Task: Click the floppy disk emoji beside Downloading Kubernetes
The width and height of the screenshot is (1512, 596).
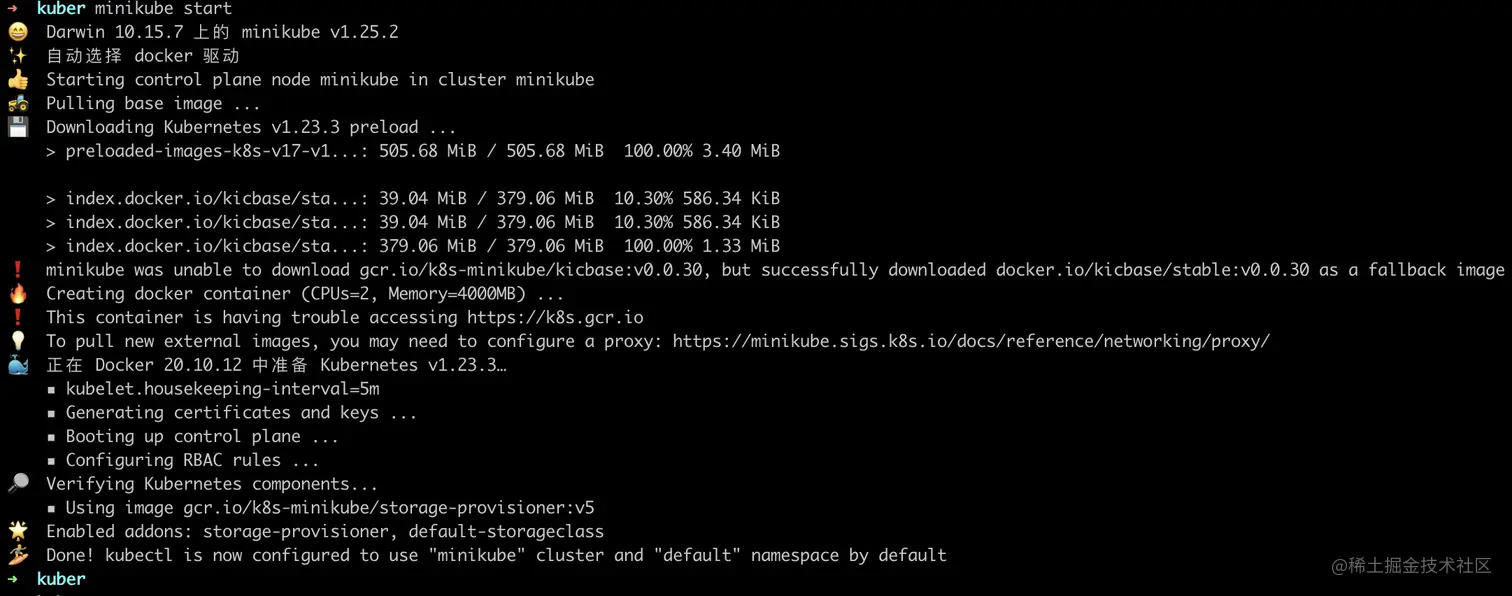Action: pos(17,127)
